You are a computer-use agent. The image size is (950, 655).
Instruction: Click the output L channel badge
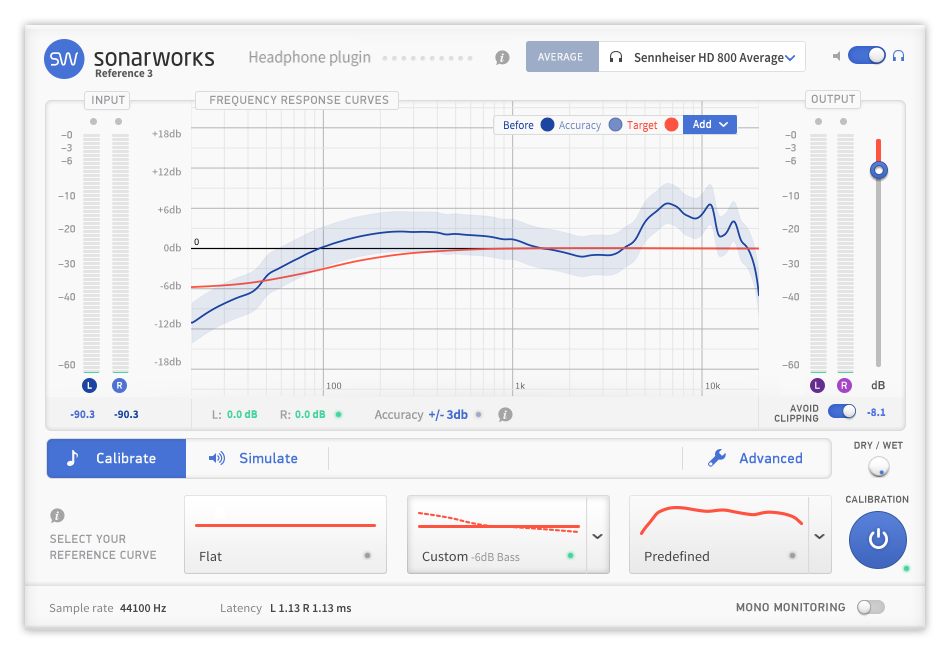(817, 385)
